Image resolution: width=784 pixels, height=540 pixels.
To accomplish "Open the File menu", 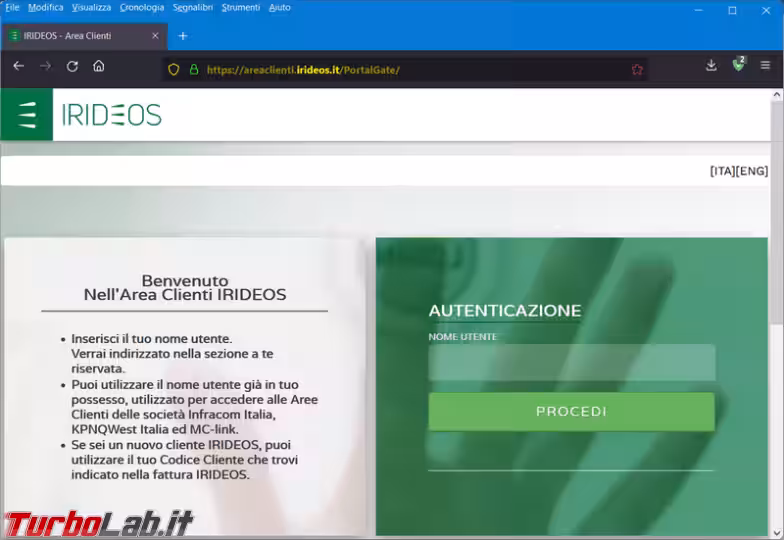I will tap(12, 7).
